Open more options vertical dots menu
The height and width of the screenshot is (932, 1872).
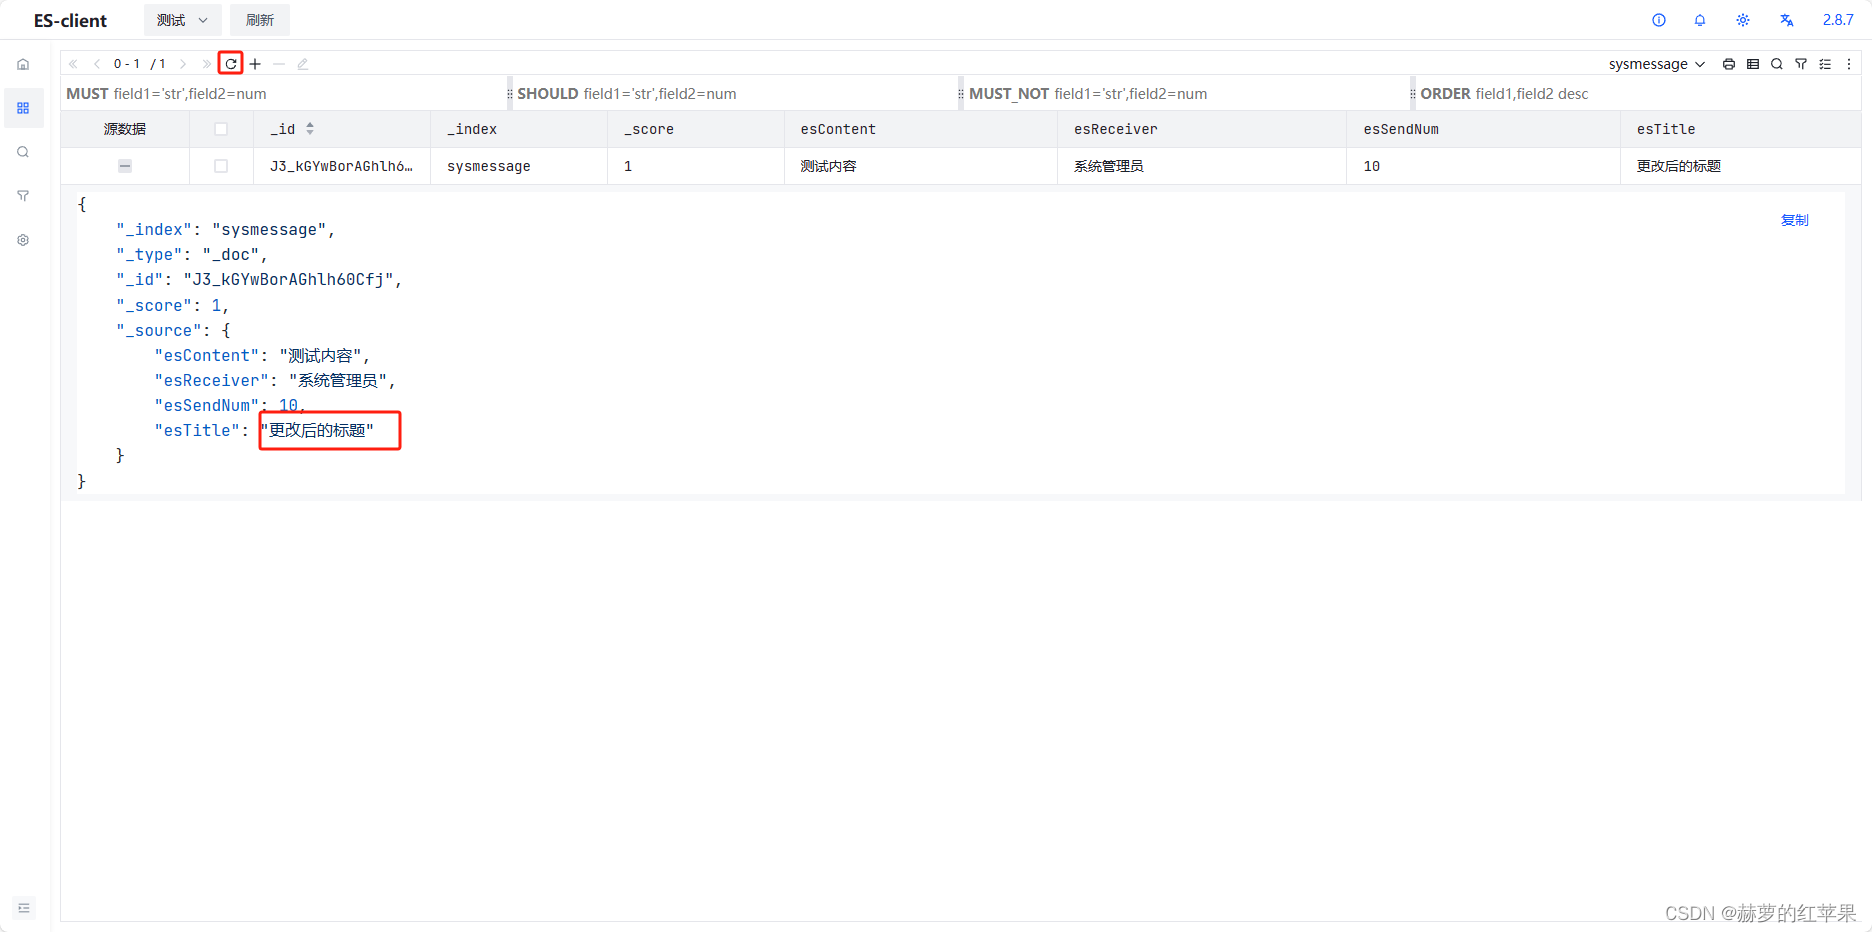coord(1849,64)
